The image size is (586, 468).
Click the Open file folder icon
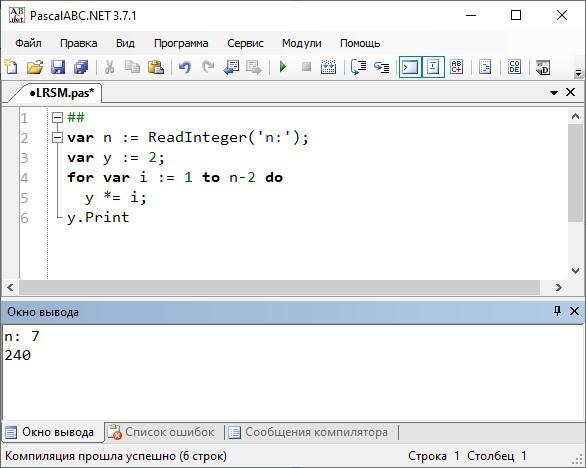click(x=35, y=67)
